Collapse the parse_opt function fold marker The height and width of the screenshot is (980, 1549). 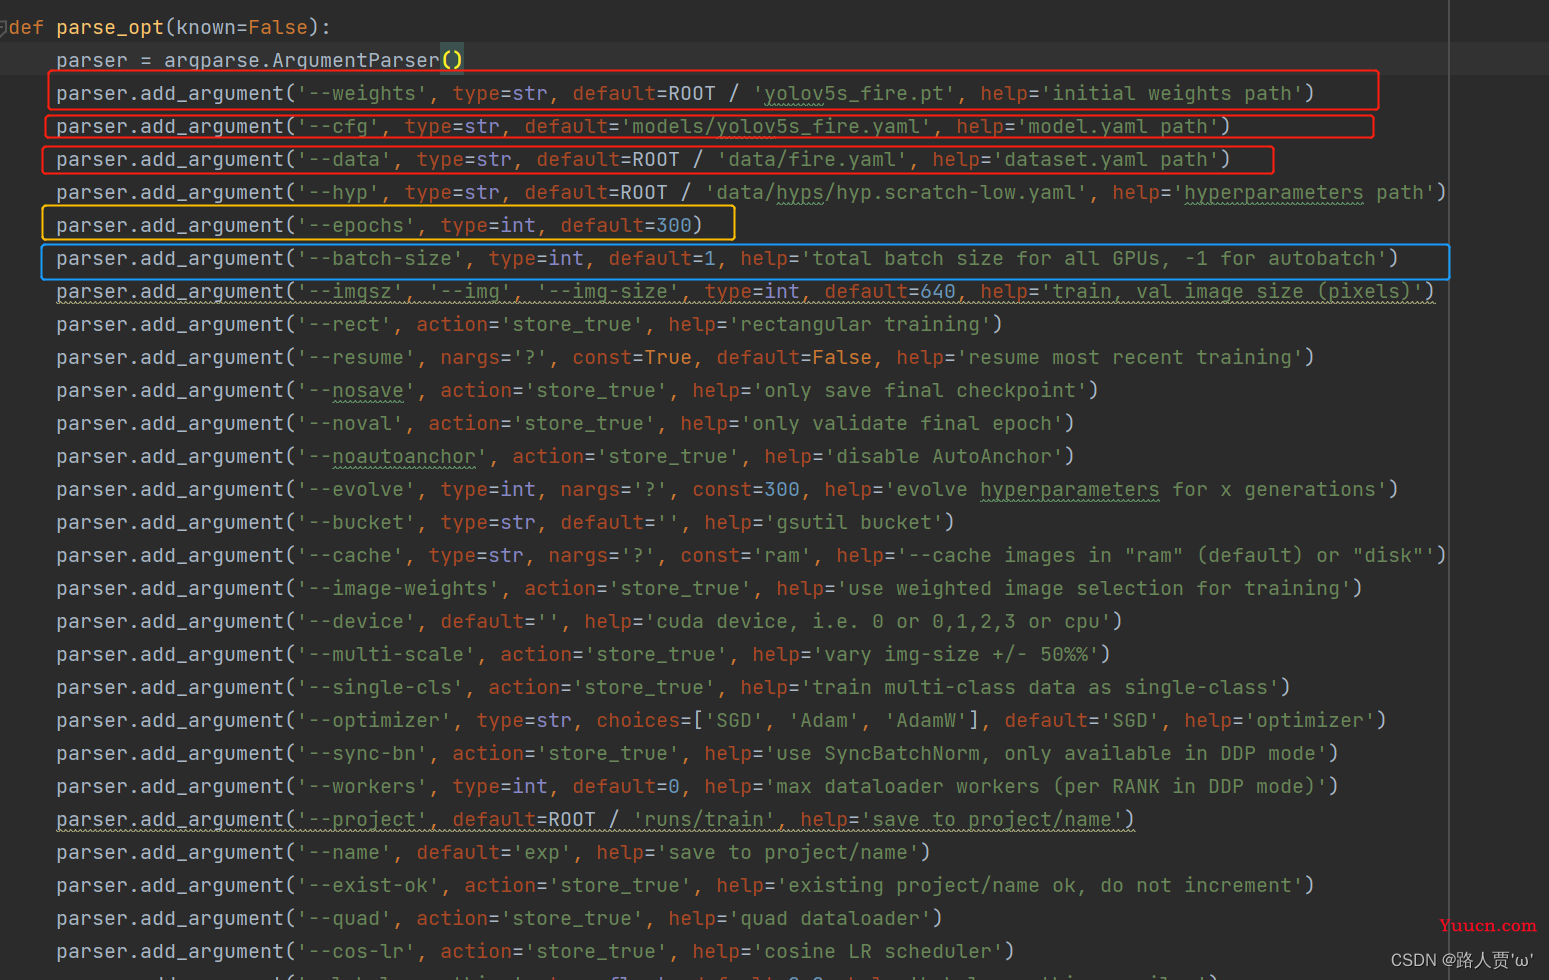[x=3, y=28]
